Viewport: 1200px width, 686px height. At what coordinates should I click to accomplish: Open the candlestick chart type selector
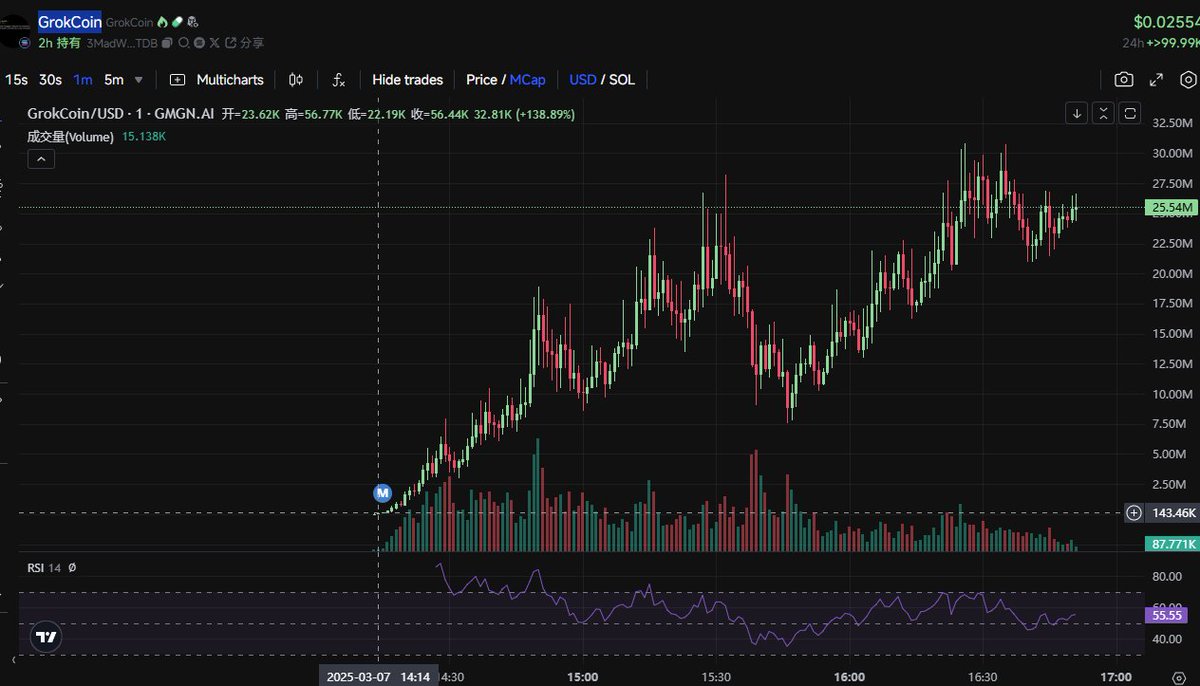(x=296, y=80)
